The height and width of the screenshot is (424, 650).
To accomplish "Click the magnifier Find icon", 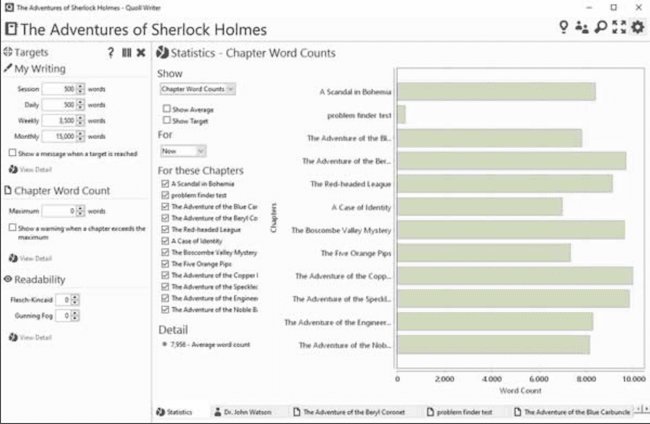I will tap(600, 28).
